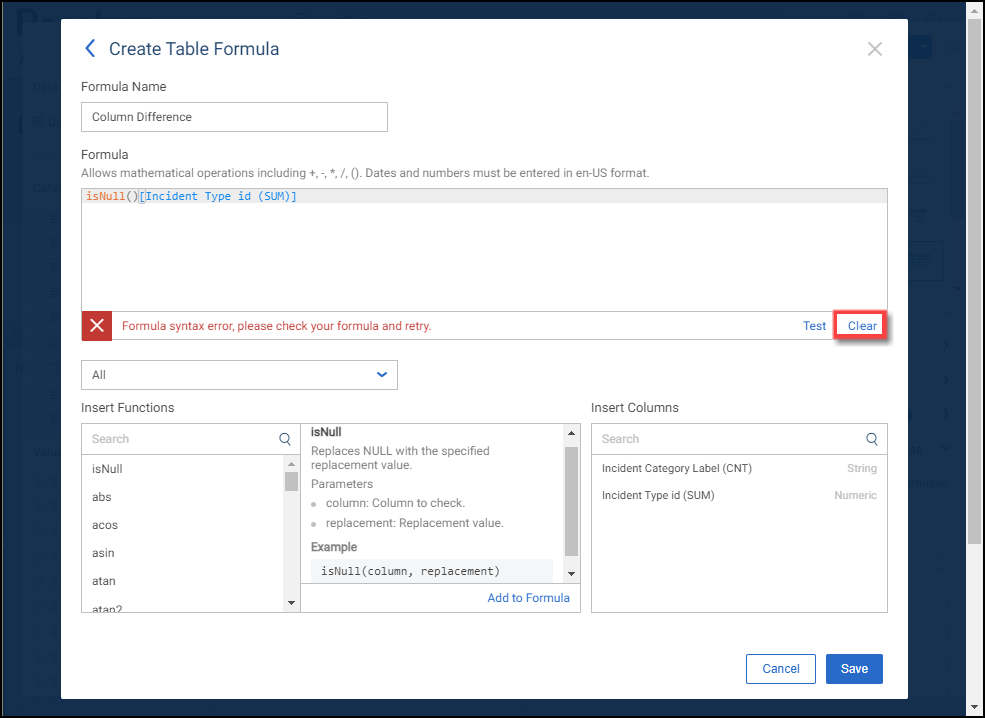Viewport: 985px width, 718px height.
Task: Select the abs function
Action: point(102,497)
